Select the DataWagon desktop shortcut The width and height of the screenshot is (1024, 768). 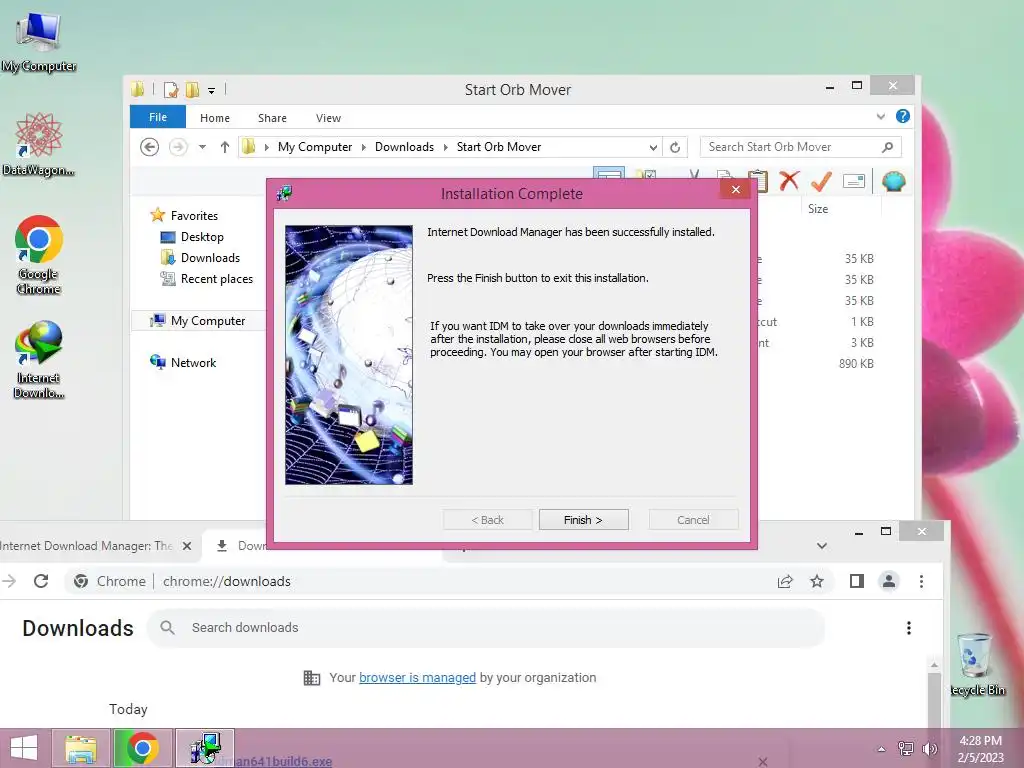[39, 145]
